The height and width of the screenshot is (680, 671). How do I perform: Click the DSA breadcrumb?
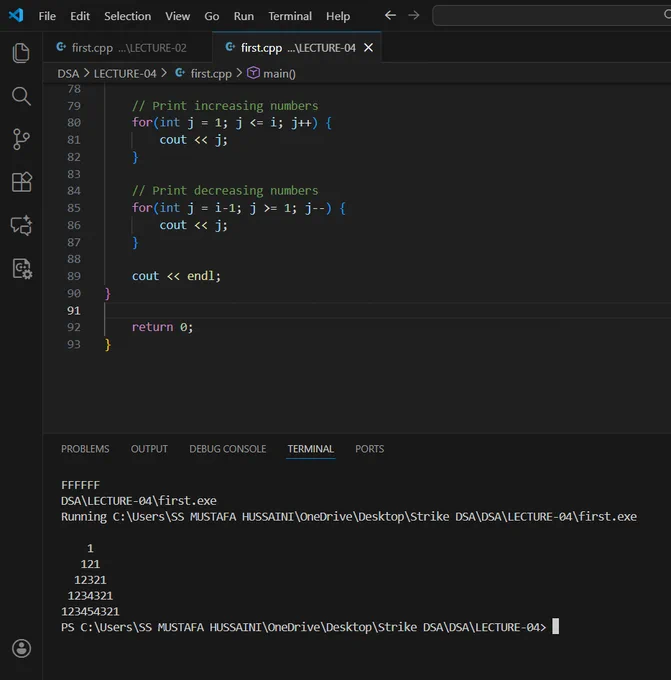pyautogui.click(x=68, y=74)
